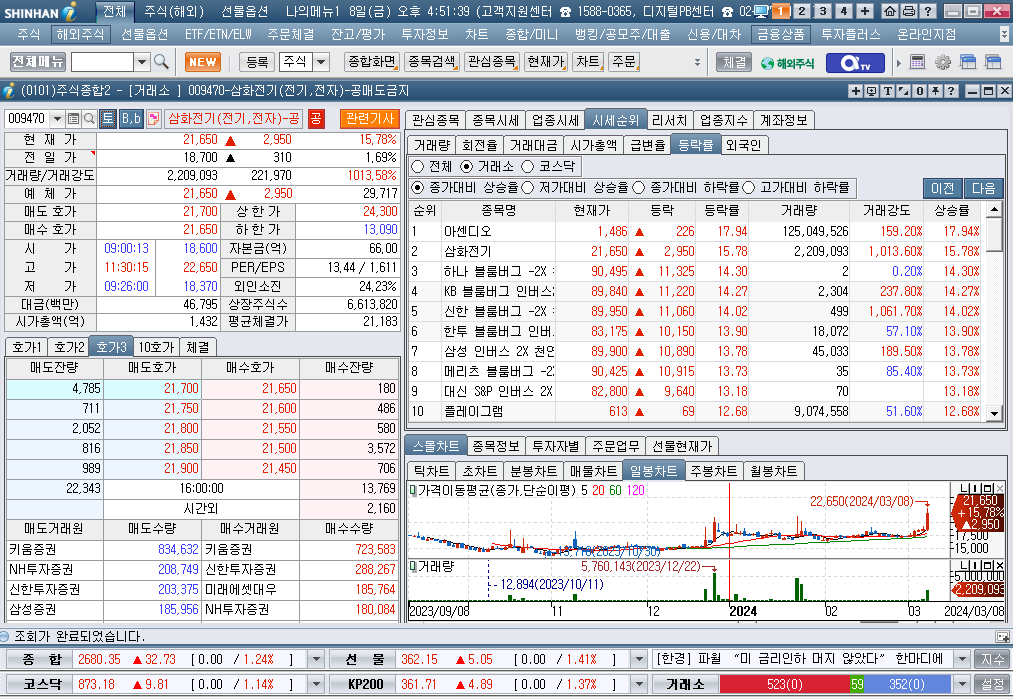Select the 코스닥 market radio button

click(527, 167)
